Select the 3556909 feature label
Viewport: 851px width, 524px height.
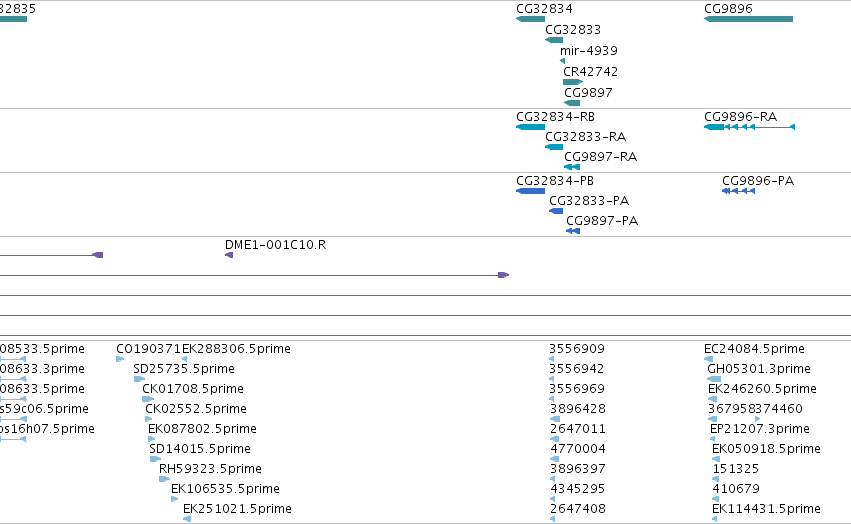(577, 349)
